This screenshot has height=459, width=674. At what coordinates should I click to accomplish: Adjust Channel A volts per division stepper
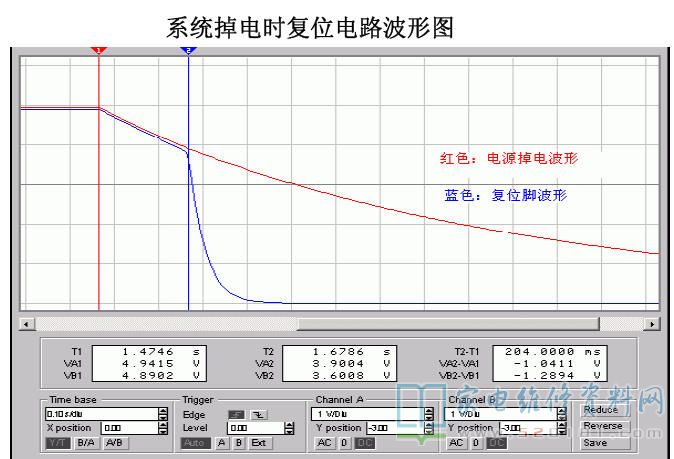click(429, 412)
